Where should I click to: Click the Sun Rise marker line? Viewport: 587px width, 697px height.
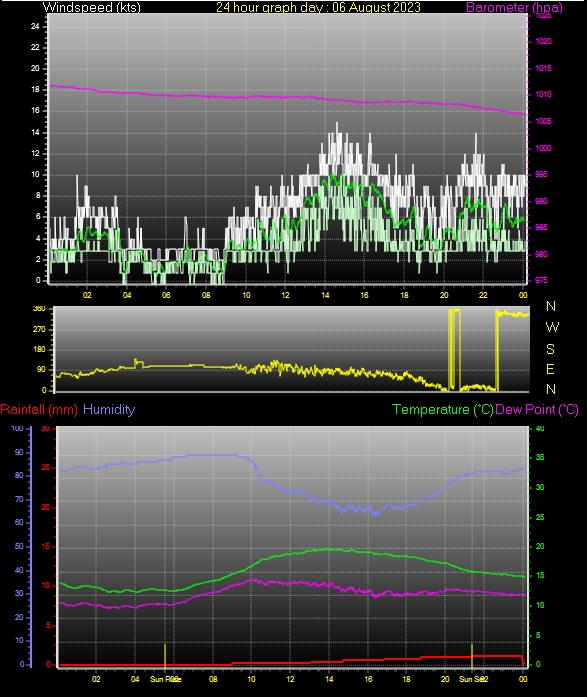[x=165, y=656]
